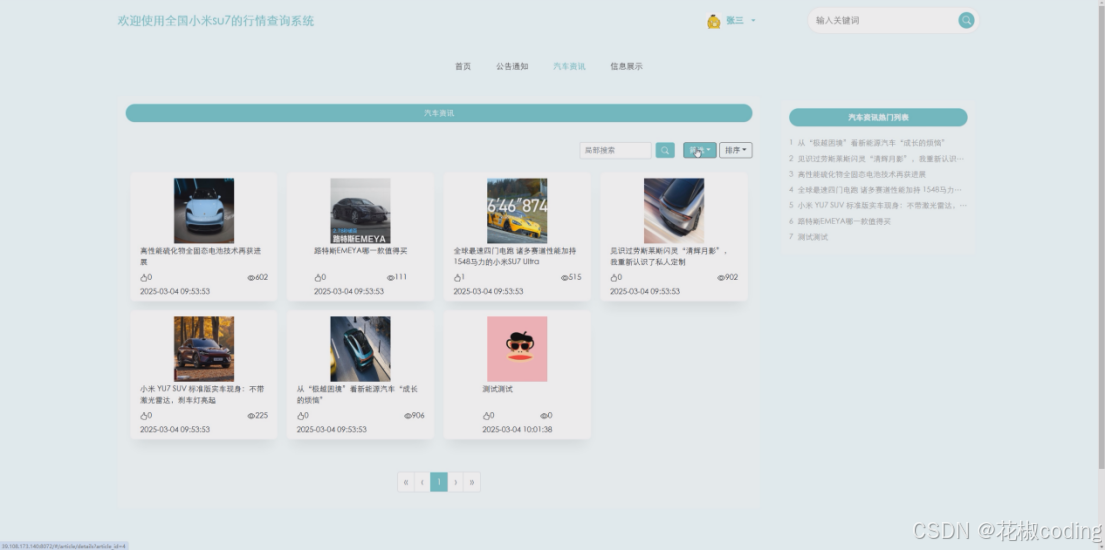Go to first page with « button
The image size is (1106, 551).
[x=406, y=483]
